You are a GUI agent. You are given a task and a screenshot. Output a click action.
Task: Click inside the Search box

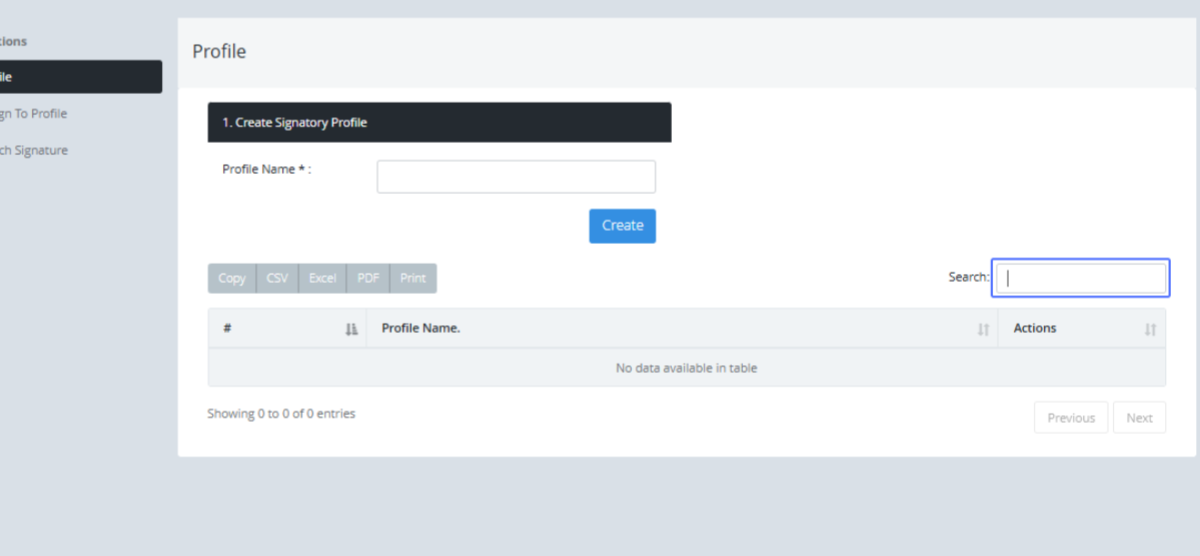point(1081,278)
